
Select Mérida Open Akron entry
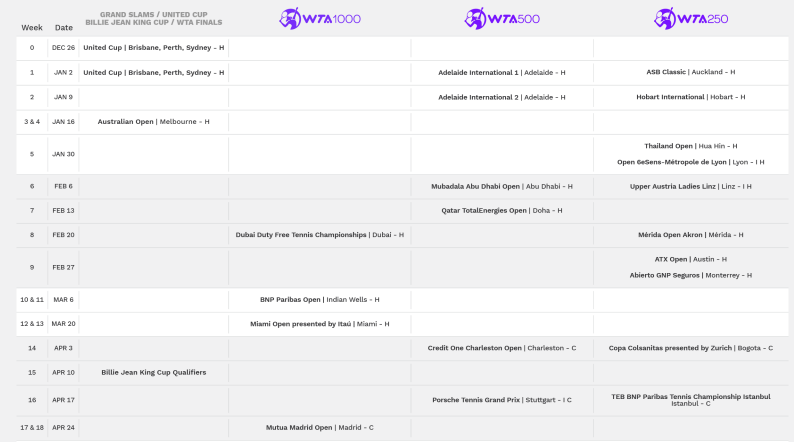tap(691, 235)
